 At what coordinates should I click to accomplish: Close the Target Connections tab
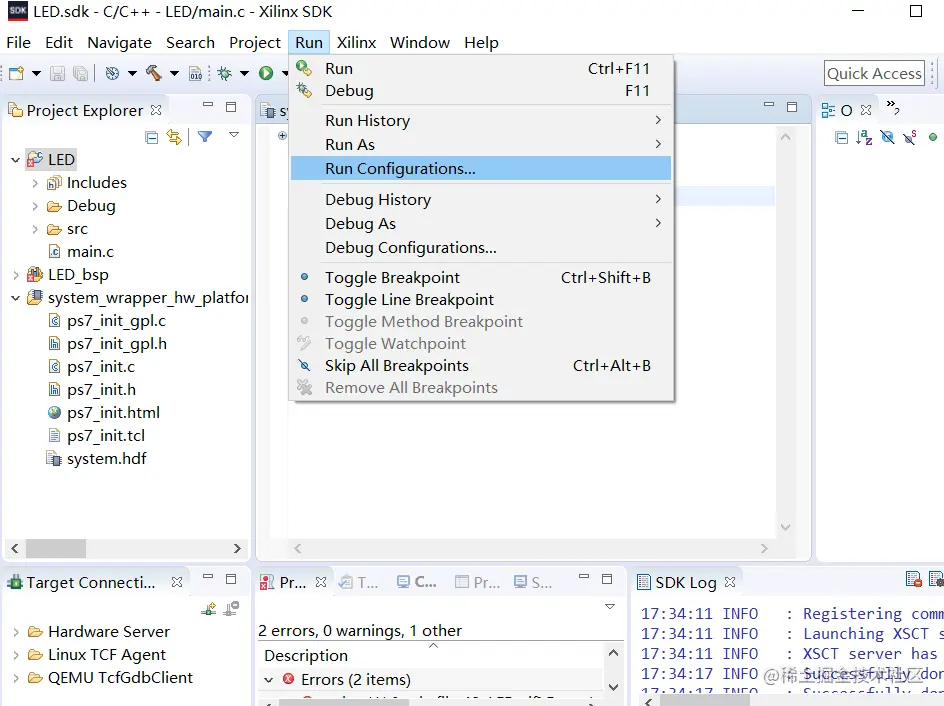(x=177, y=582)
